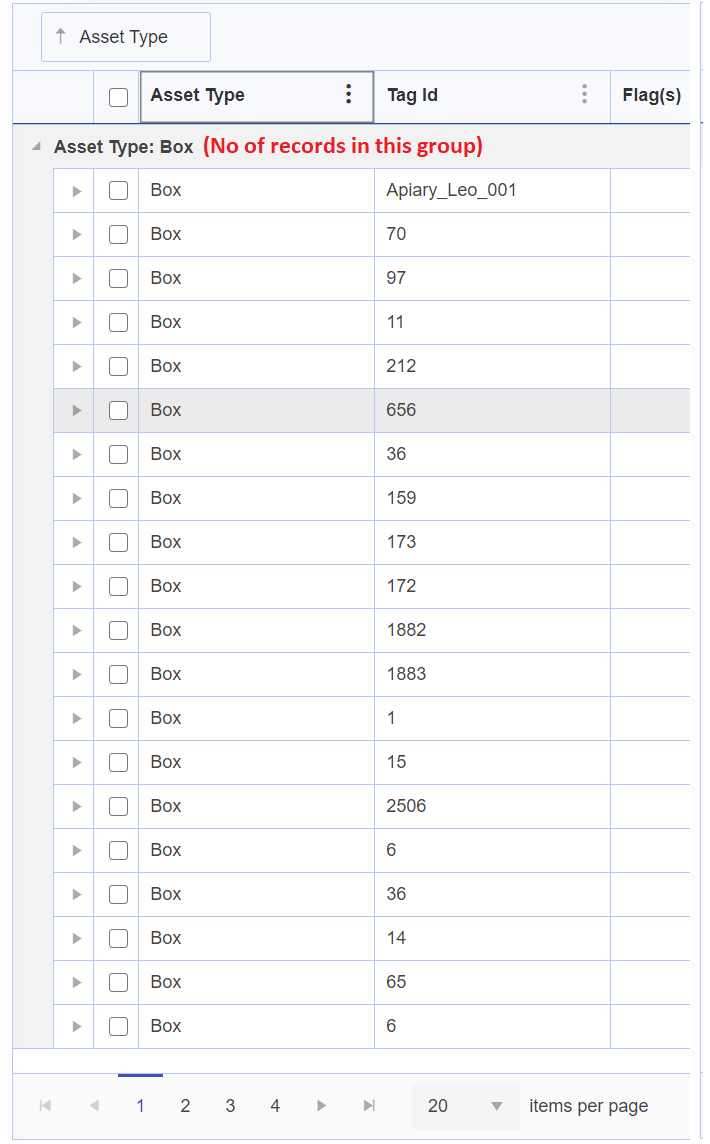Viewport: 710px width, 1144px height.
Task: Open the Tag Id column menu
Action: (x=584, y=95)
